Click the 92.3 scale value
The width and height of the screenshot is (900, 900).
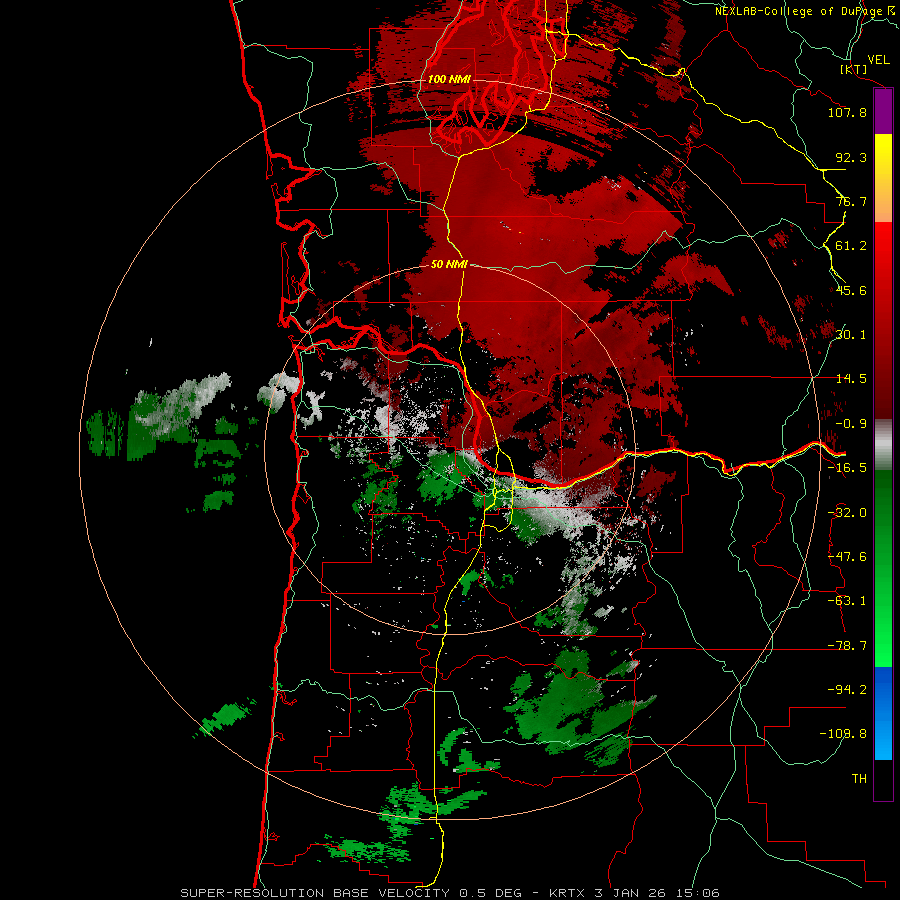pyautogui.click(x=851, y=157)
